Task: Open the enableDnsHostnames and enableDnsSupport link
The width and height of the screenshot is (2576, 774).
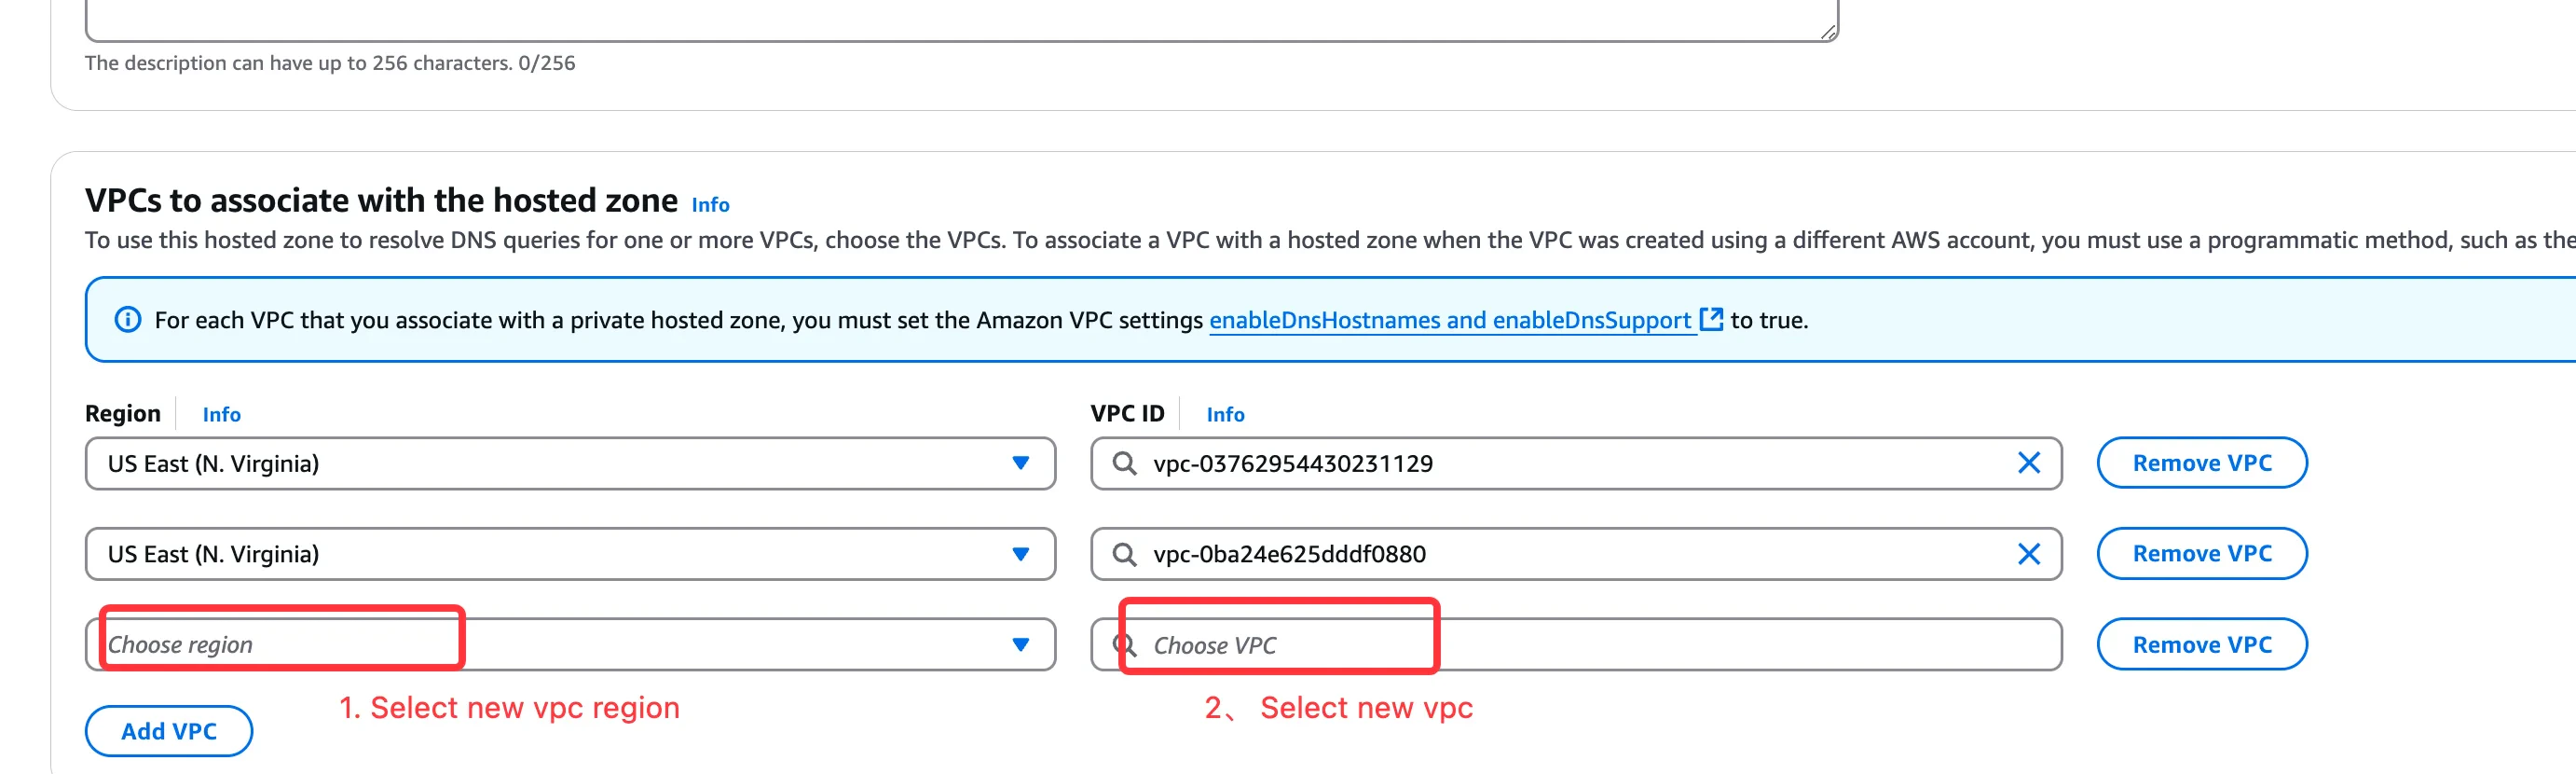Action: click(x=1450, y=320)
